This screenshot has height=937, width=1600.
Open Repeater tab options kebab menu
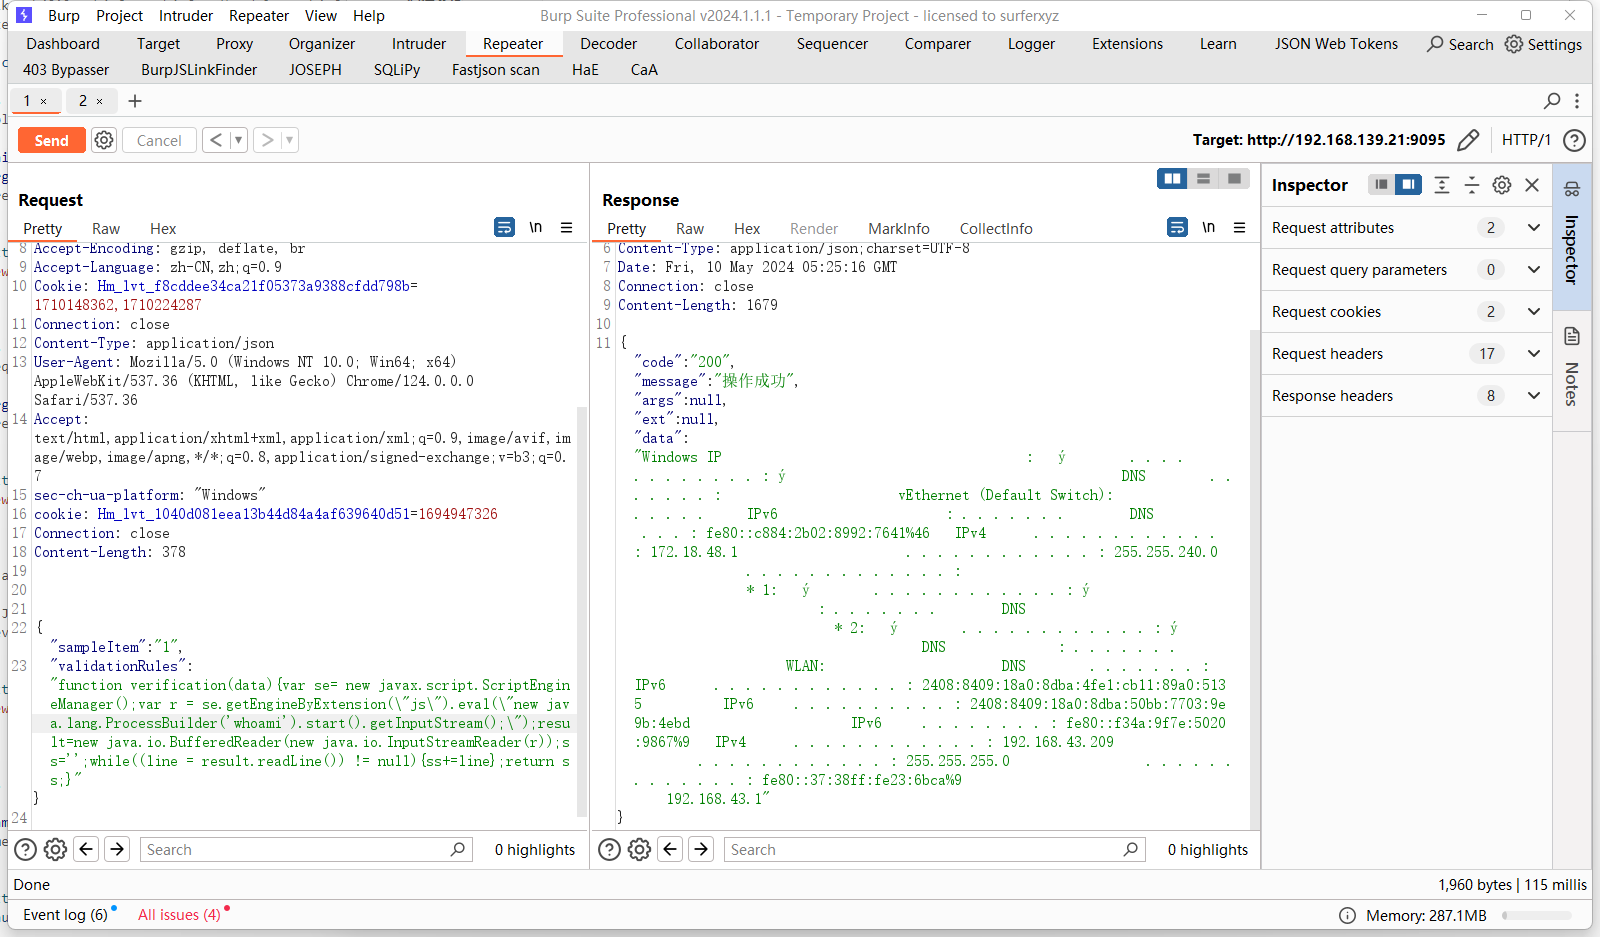(1577, 100)
